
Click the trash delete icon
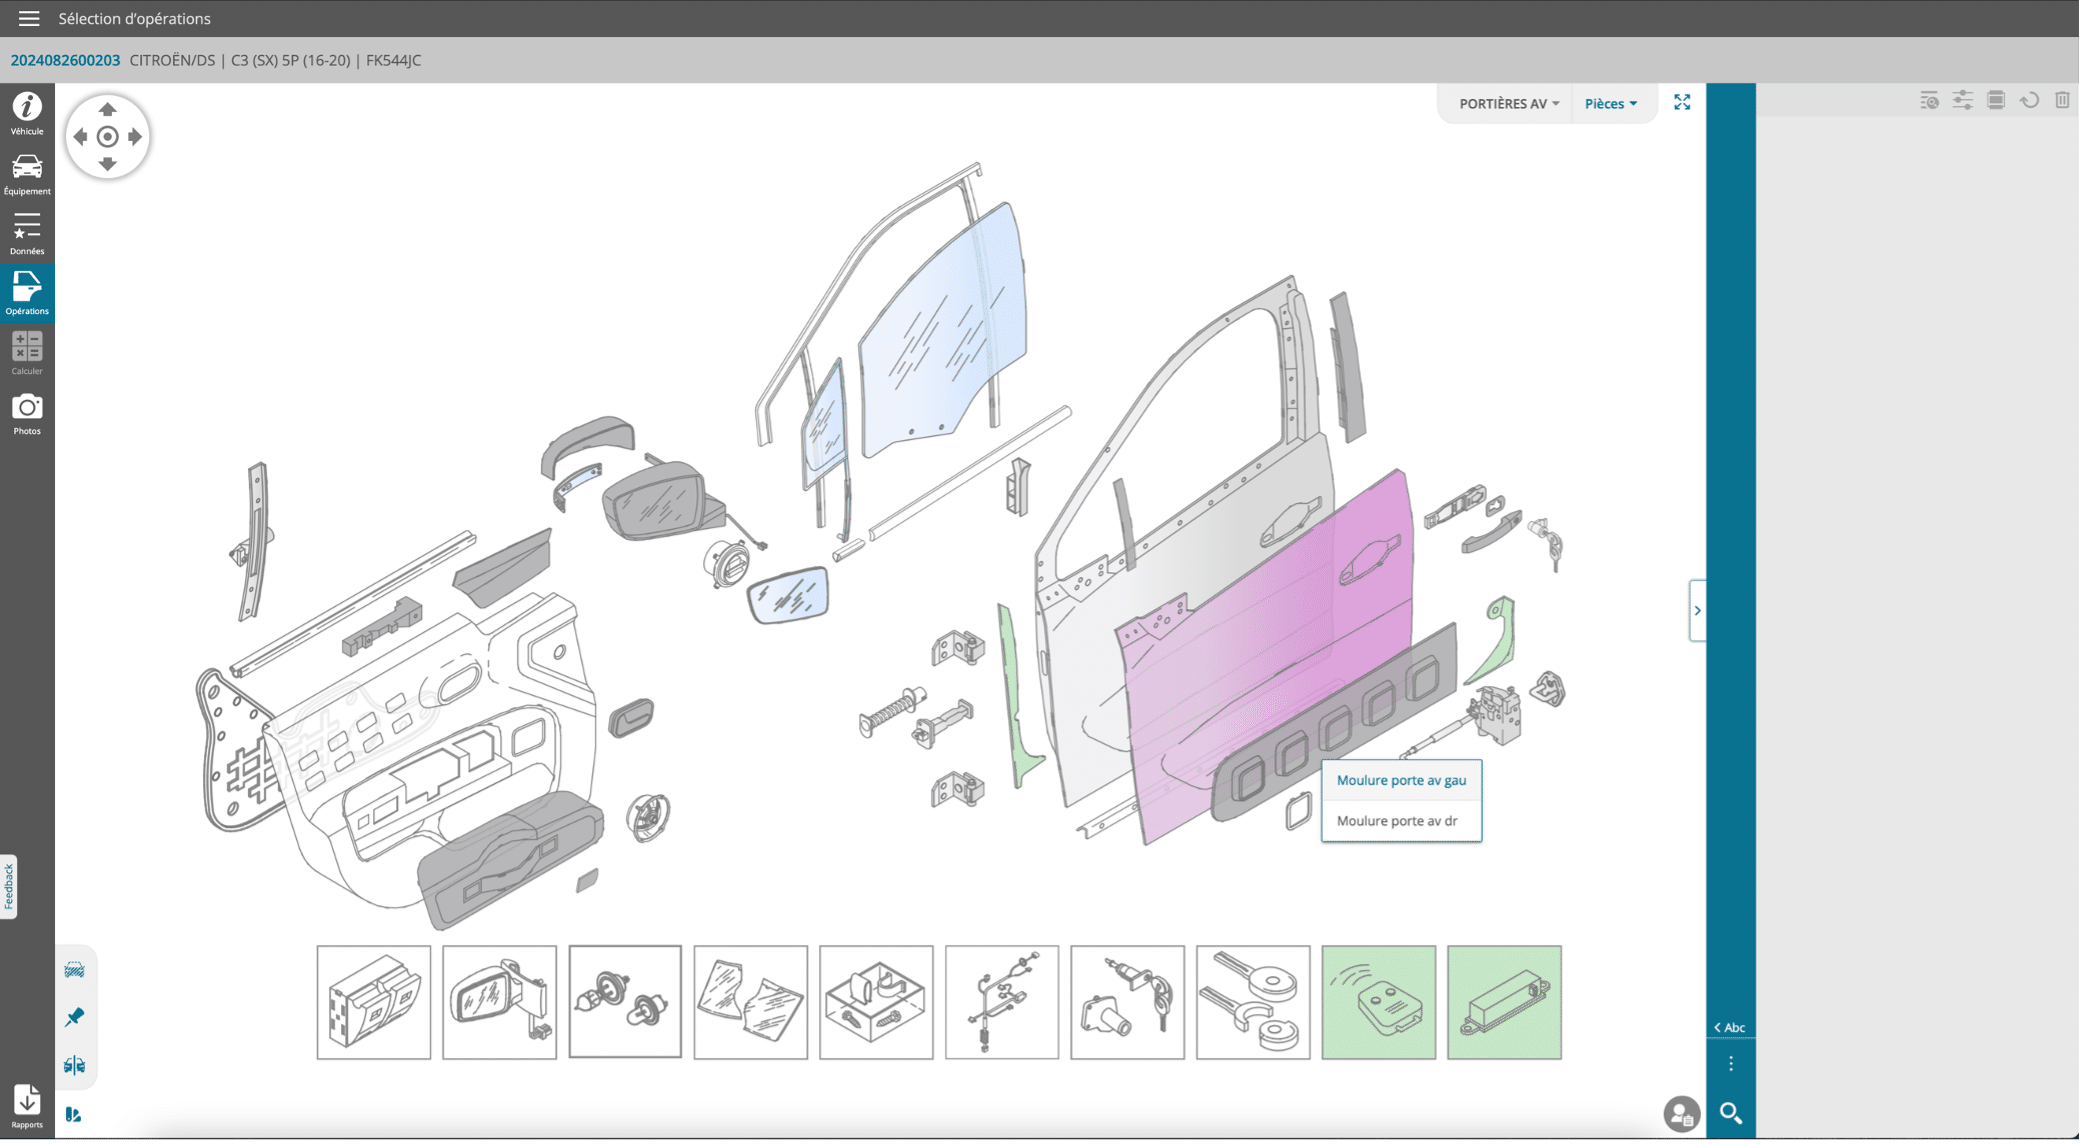coord(2062,100)
